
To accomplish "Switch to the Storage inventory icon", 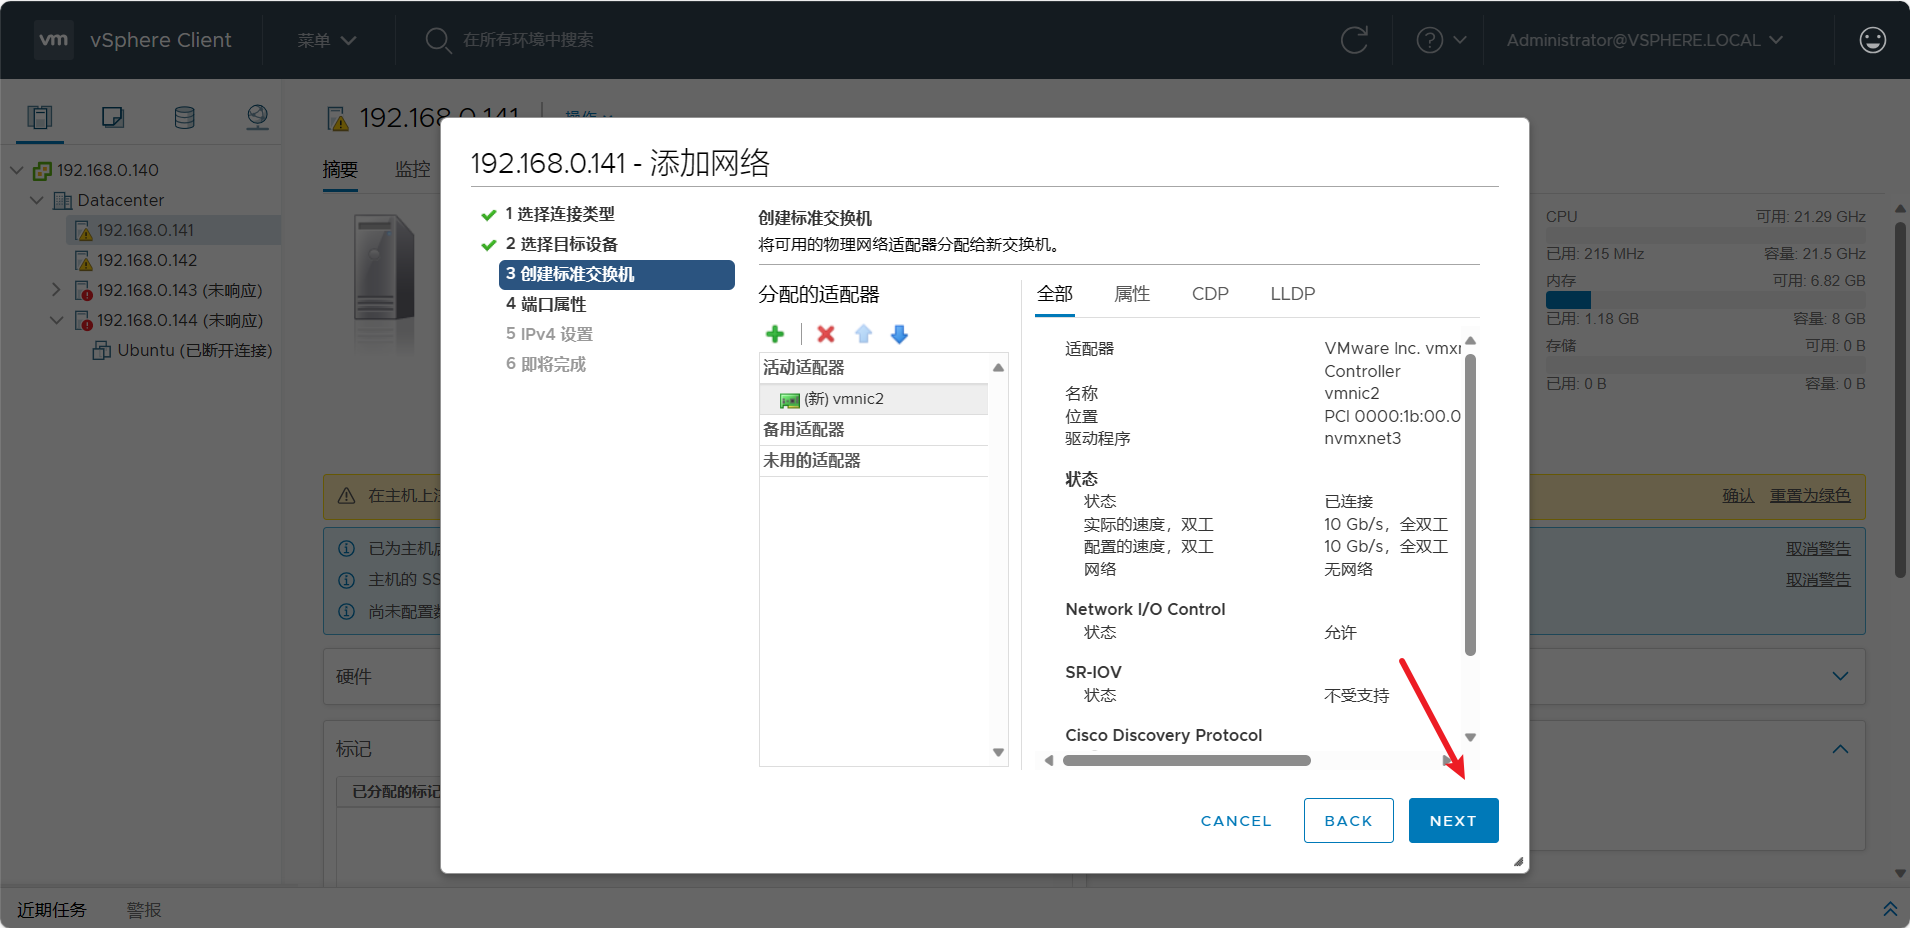I will (x=185, y=117).
